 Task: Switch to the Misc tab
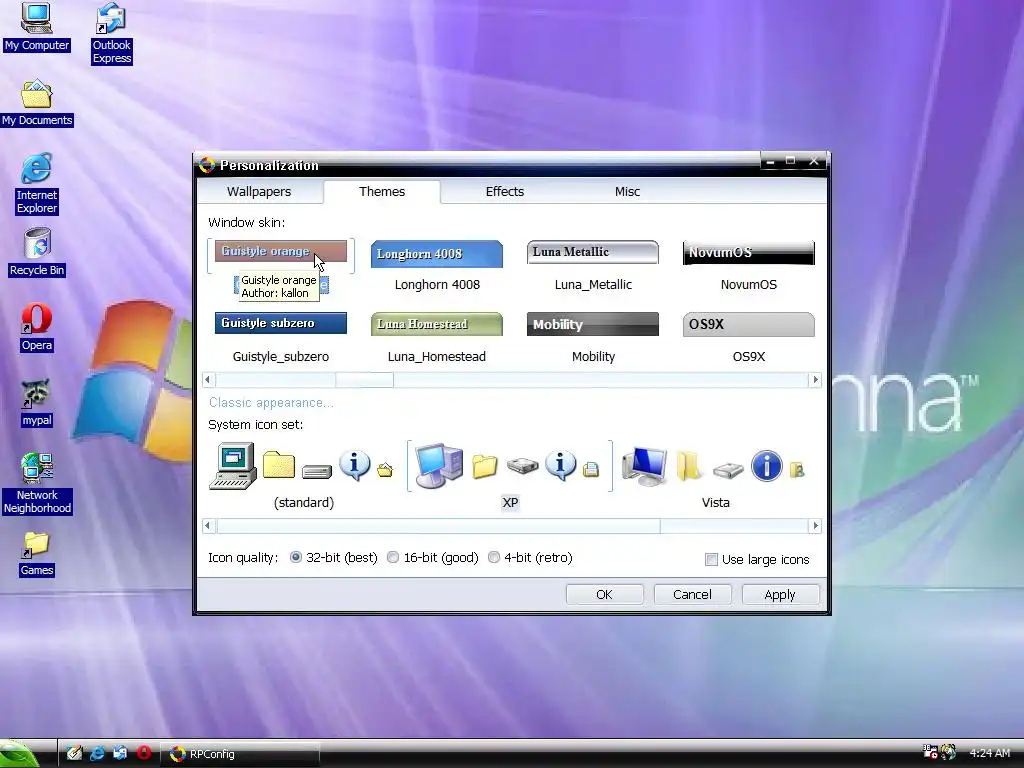[x=627, y=191]
